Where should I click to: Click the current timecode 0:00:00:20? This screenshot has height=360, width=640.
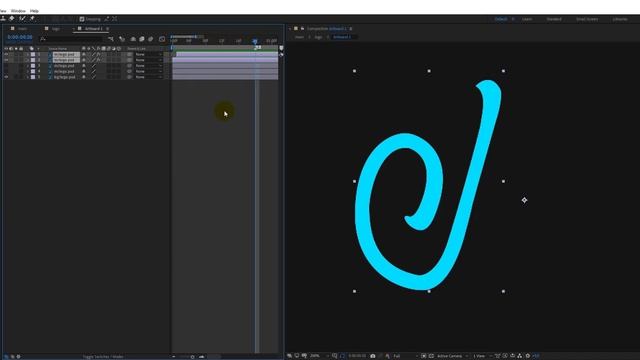[x=20, y=37]
